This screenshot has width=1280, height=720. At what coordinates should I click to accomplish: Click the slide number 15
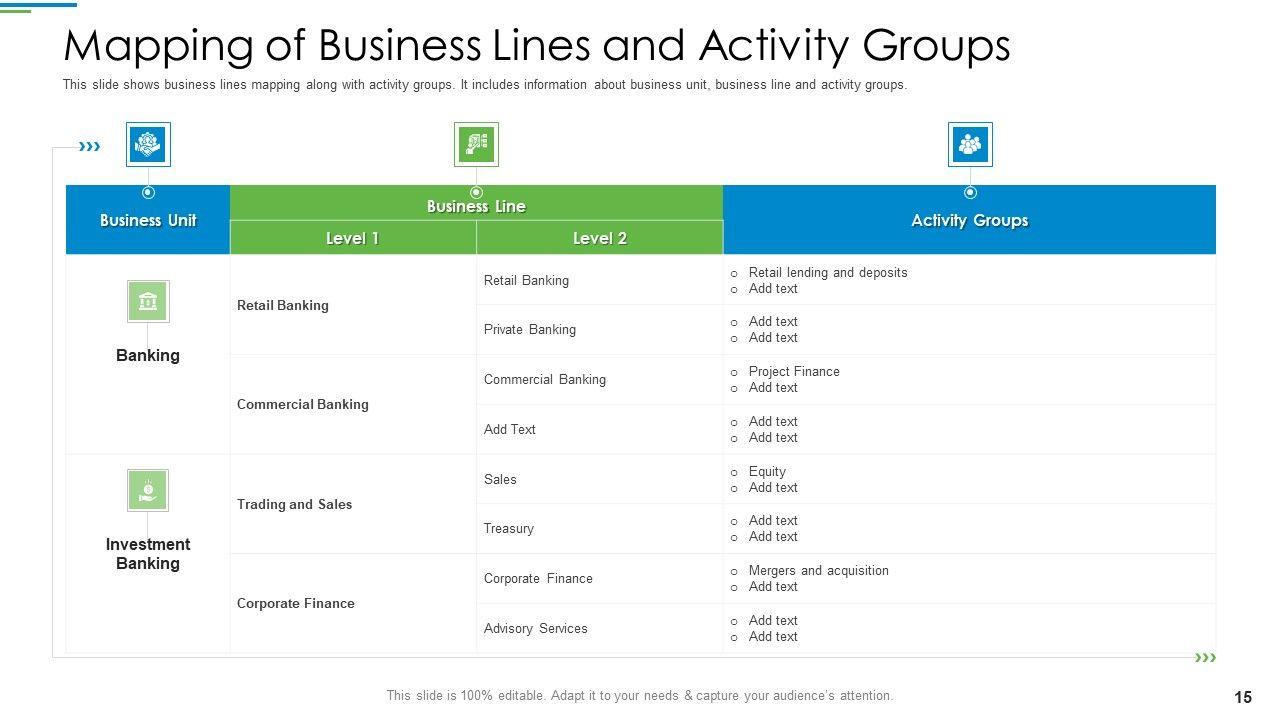click(1243, 697)
